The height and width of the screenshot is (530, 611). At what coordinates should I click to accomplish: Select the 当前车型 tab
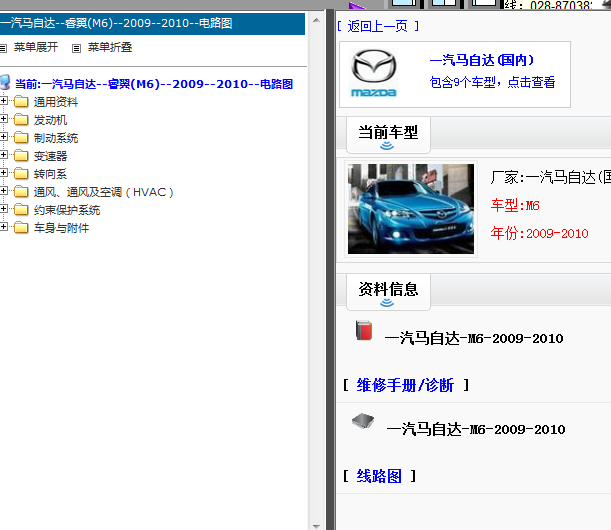[388, 135]
